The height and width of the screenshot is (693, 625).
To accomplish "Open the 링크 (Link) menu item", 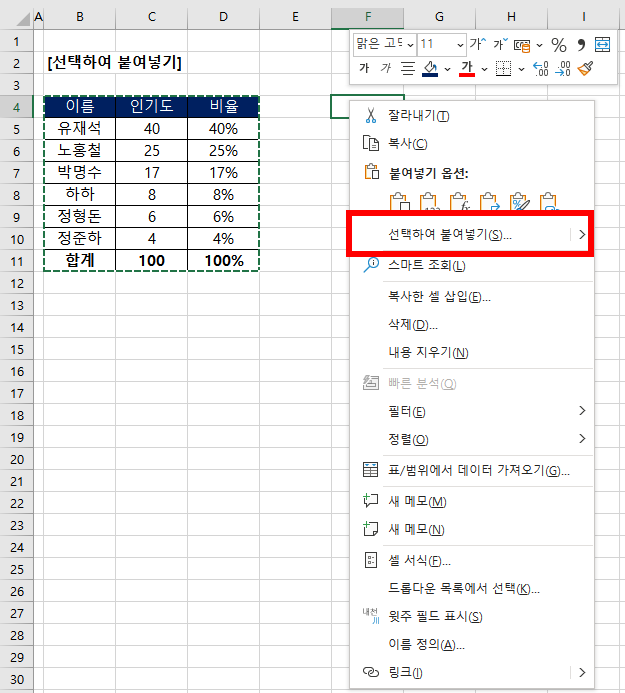I will click(x=472, y=673).
